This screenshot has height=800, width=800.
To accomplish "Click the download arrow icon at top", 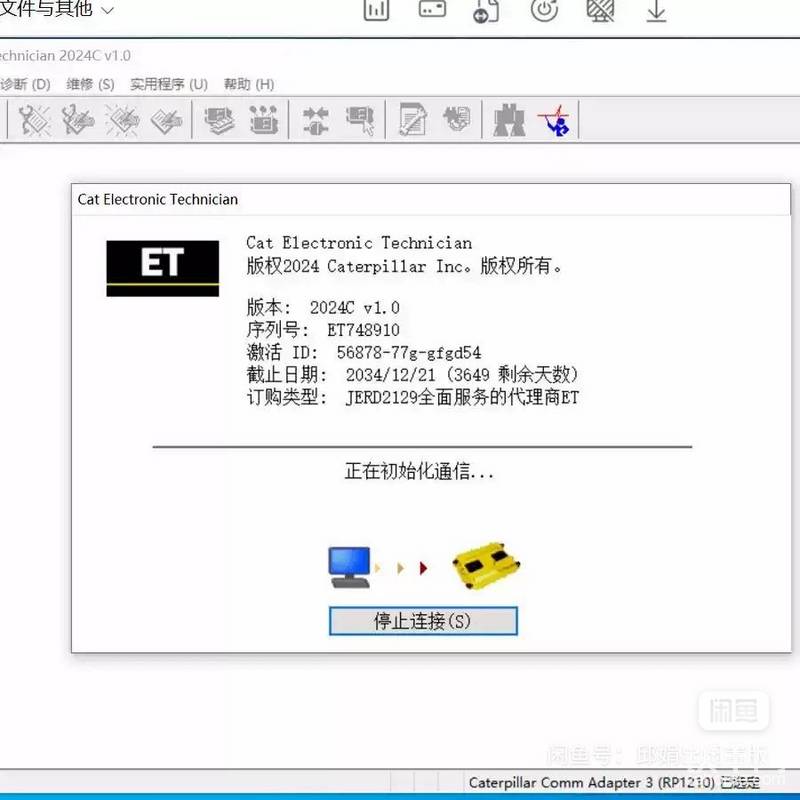I will point(656,10).
